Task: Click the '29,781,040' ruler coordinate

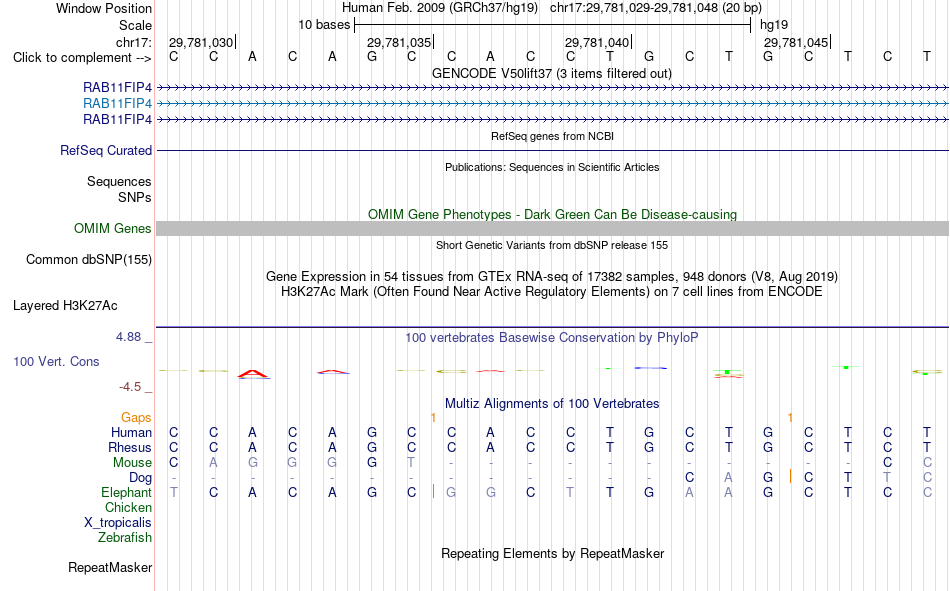Action: tap(597, 42)
